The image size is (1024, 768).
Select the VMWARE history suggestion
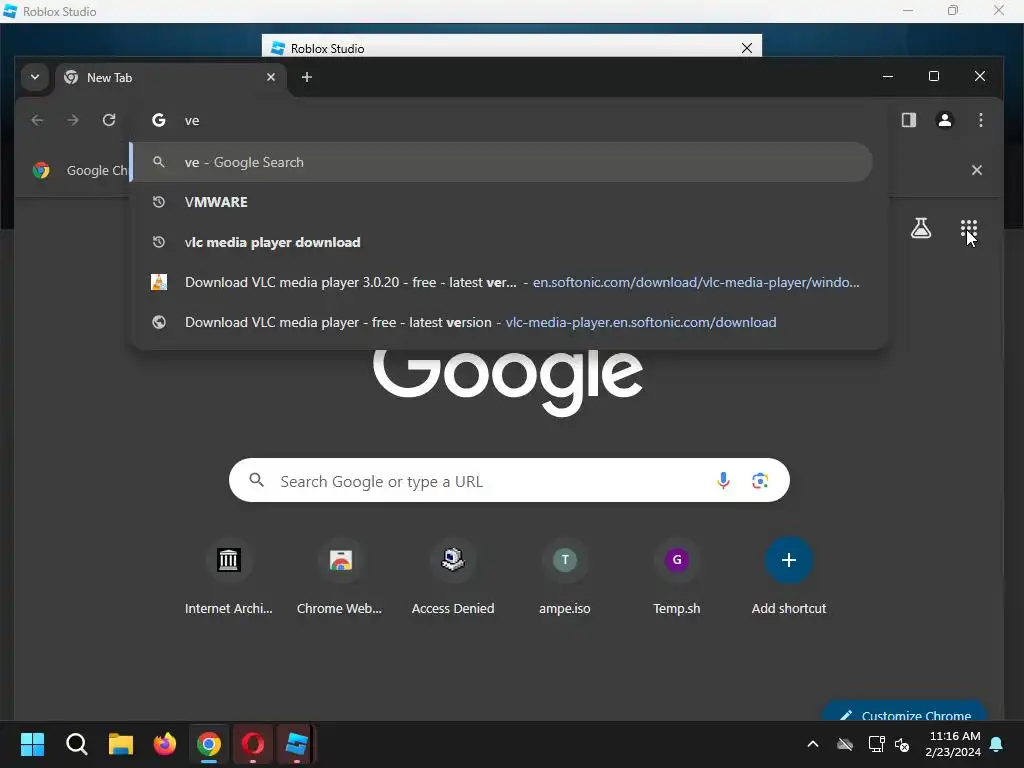[x=502, y=202]
